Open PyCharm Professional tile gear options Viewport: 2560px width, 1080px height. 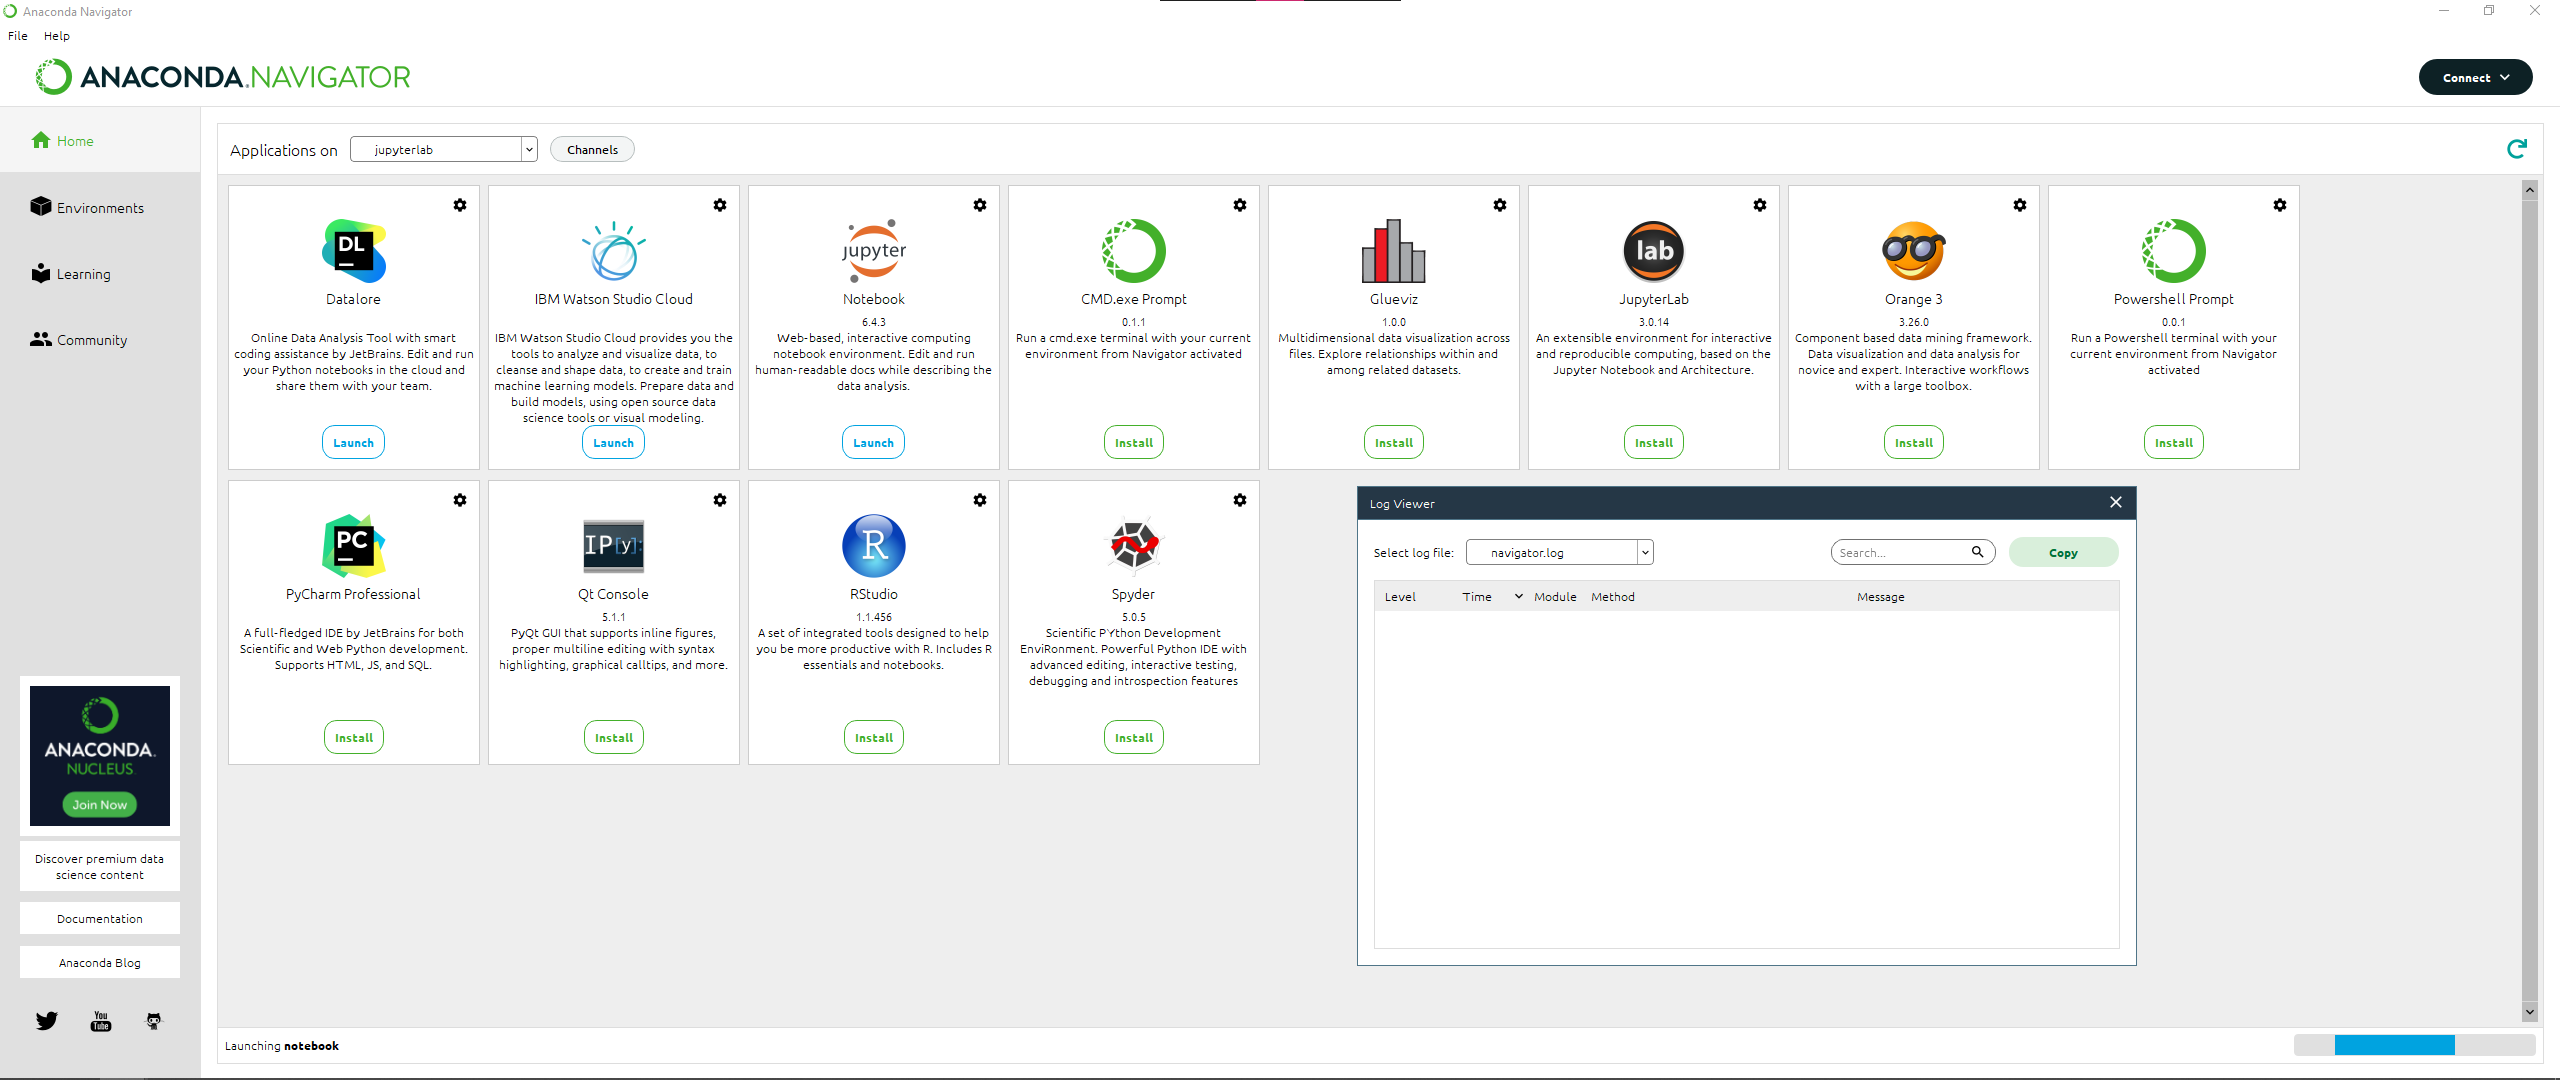pyautogui.click(x=460, y=500)
